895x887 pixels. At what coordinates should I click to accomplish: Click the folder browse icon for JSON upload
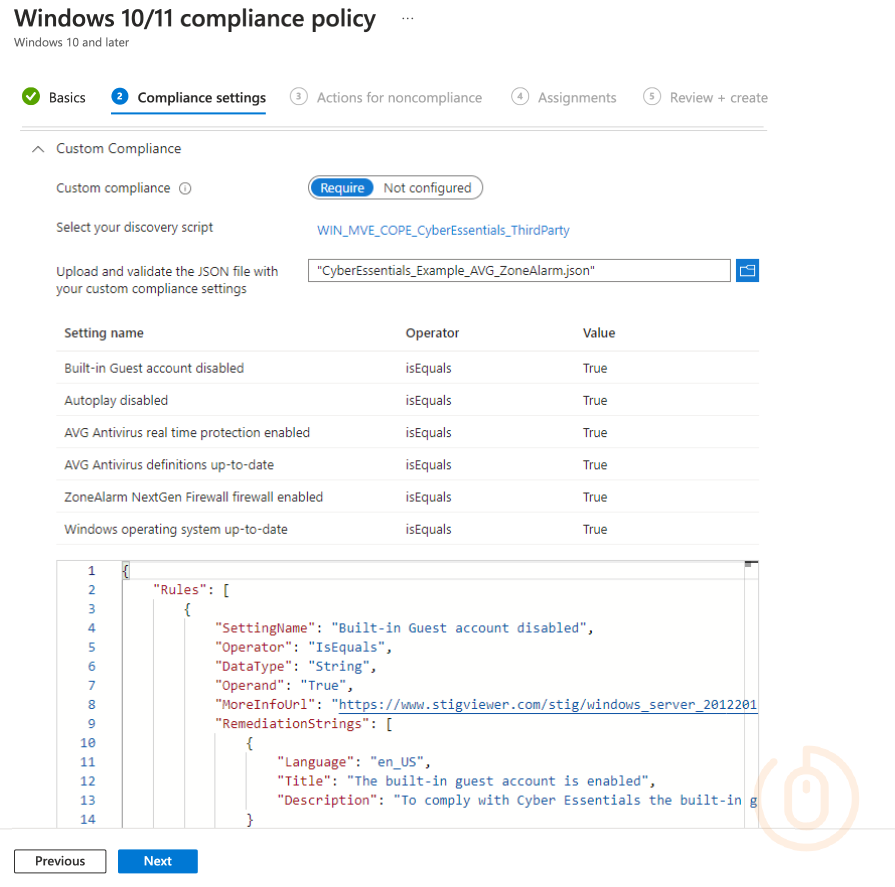[747, 270]
